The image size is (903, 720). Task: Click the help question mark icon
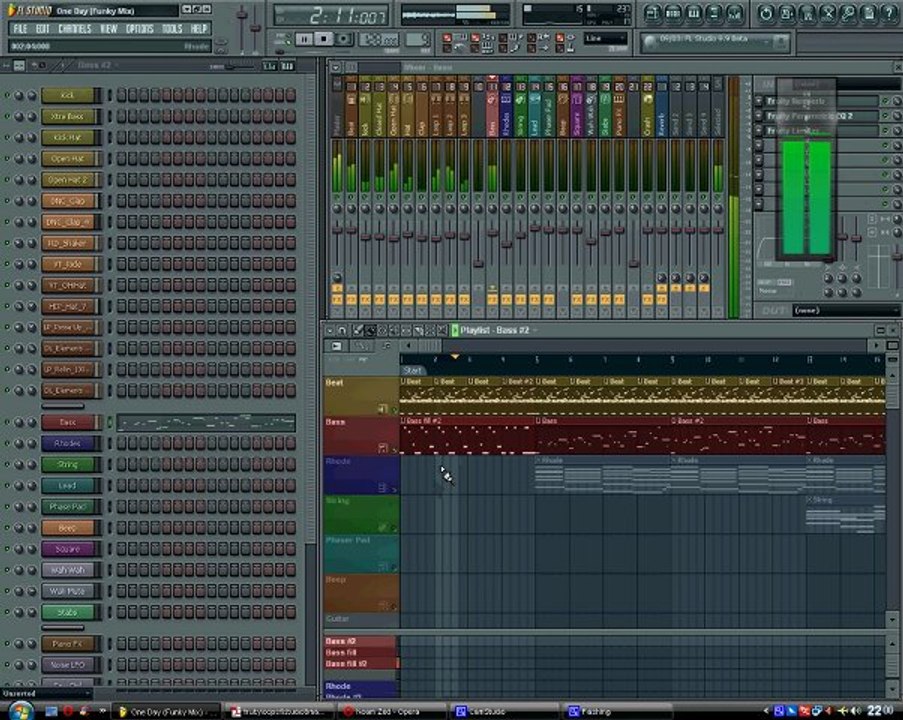coord(889,13)
